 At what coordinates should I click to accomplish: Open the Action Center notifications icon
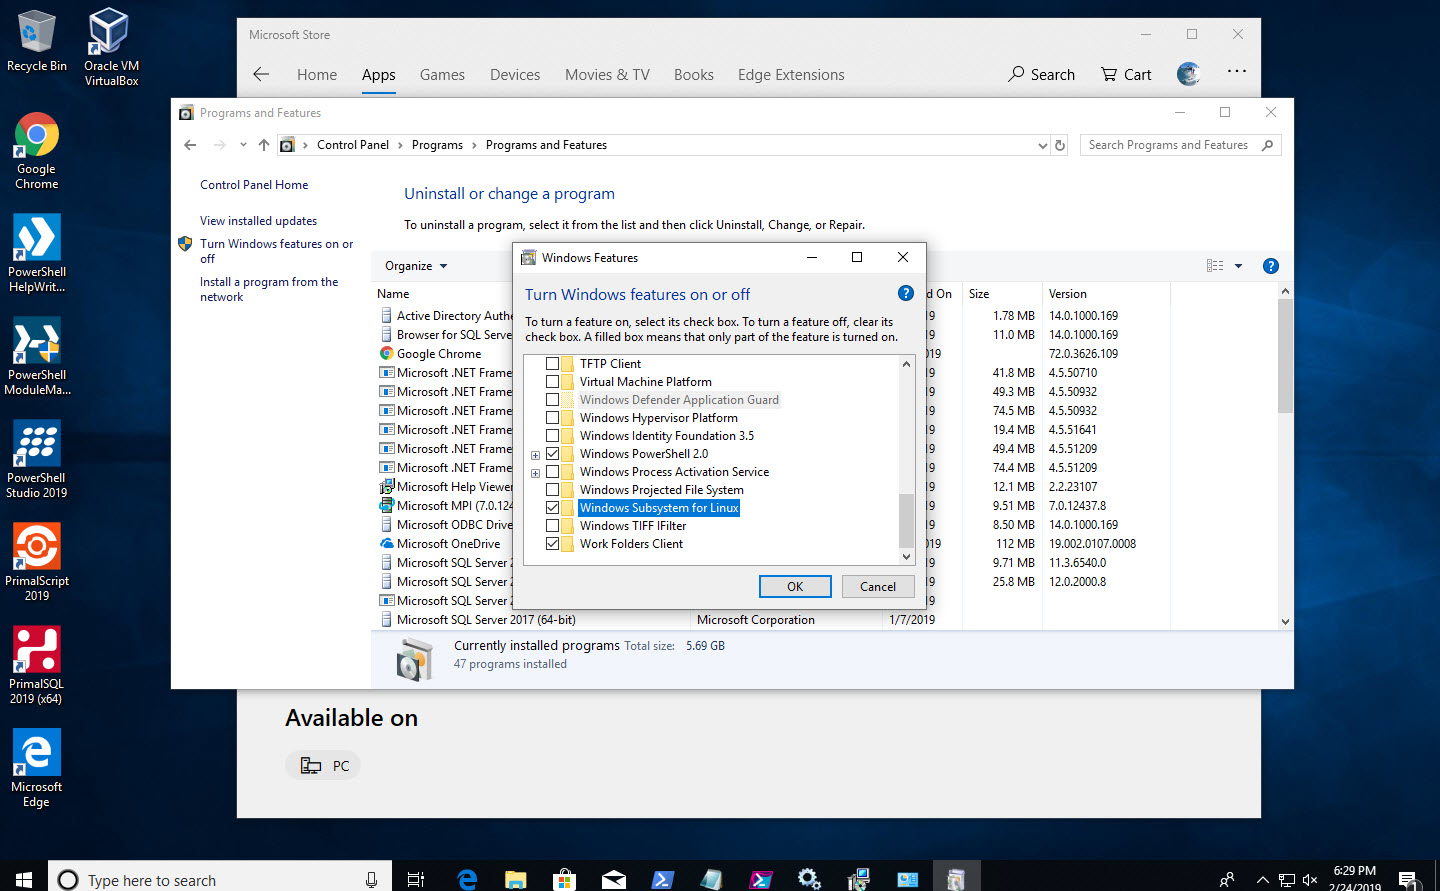click(1408, 880)
